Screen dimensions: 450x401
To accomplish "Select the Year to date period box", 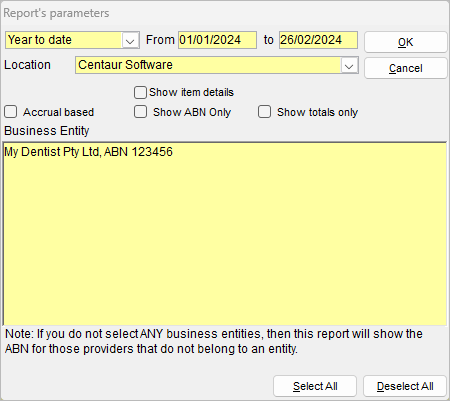I will click(72, 40).
